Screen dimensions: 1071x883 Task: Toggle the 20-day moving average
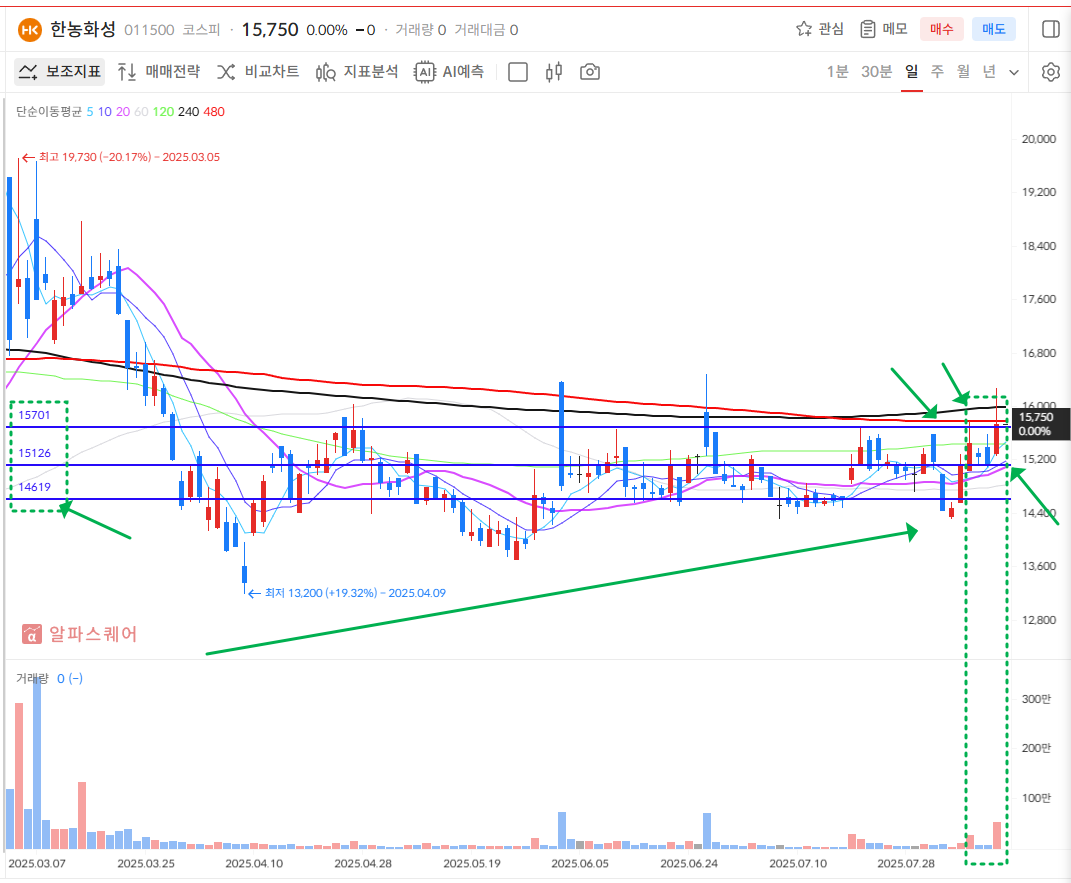pos(123,112)
